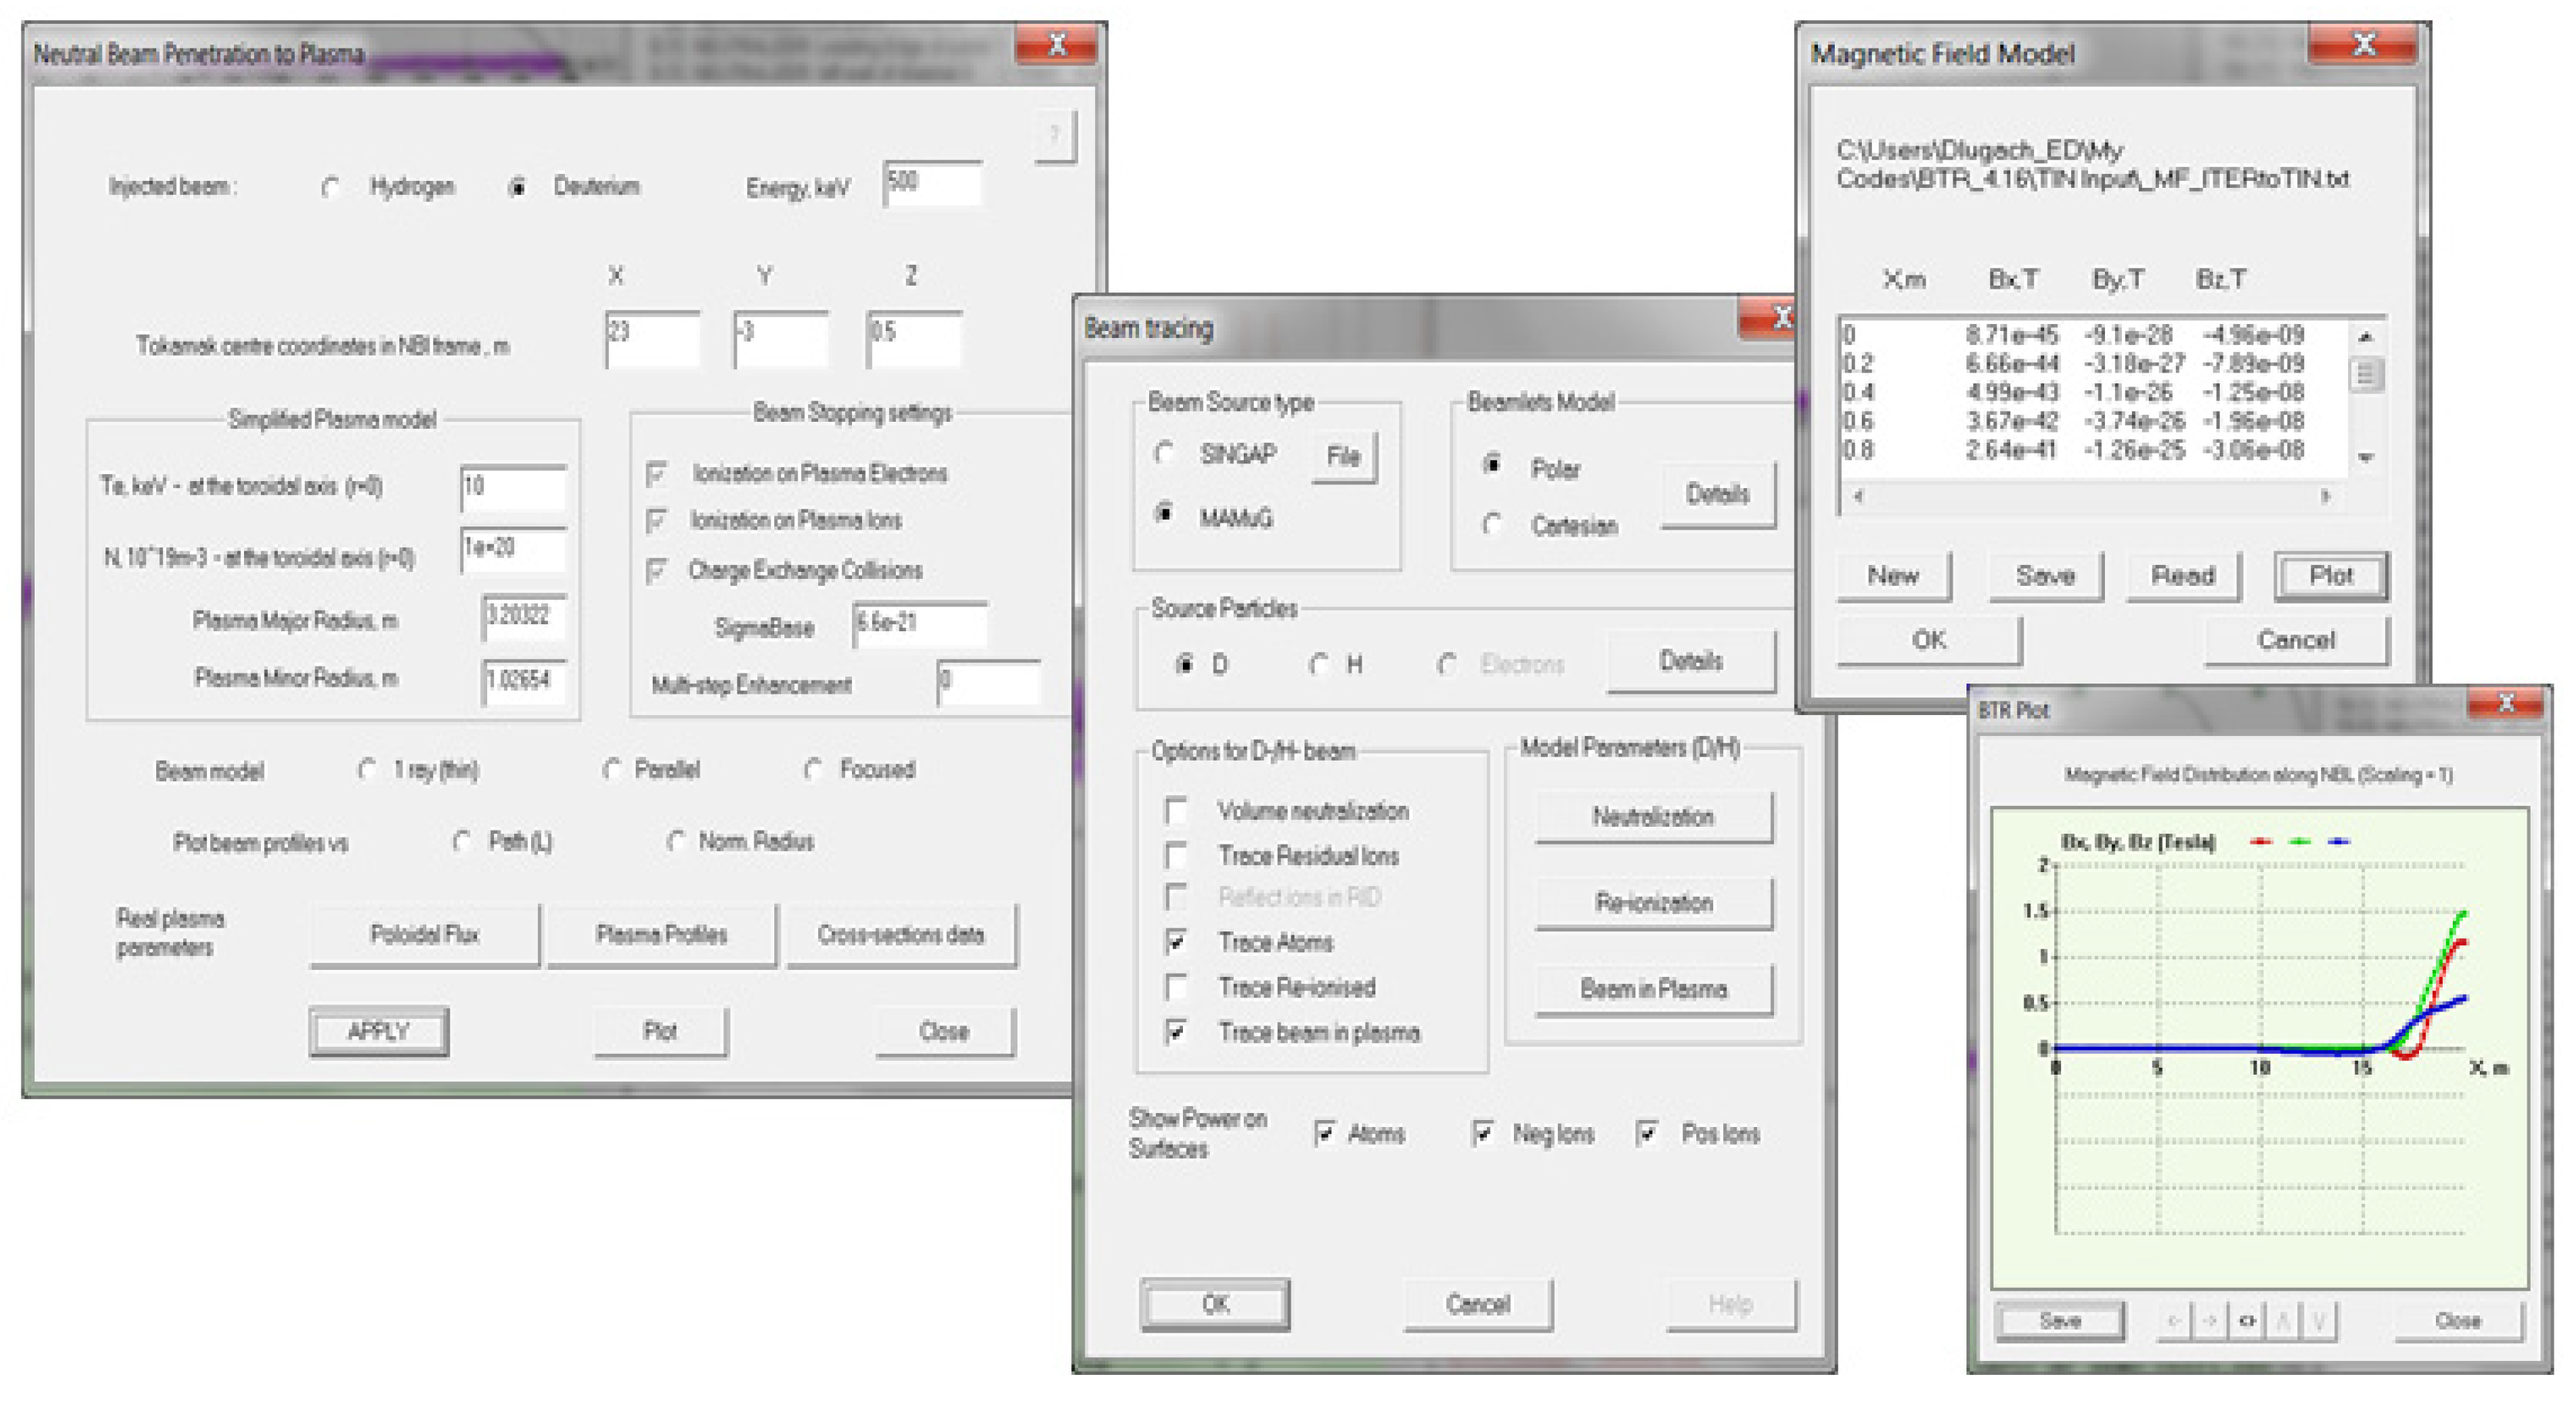The width and height of the screenshot is (2576, 1401).
Task: Uncheck the Trace Atoms option
Action: [x=1177, y=941]
